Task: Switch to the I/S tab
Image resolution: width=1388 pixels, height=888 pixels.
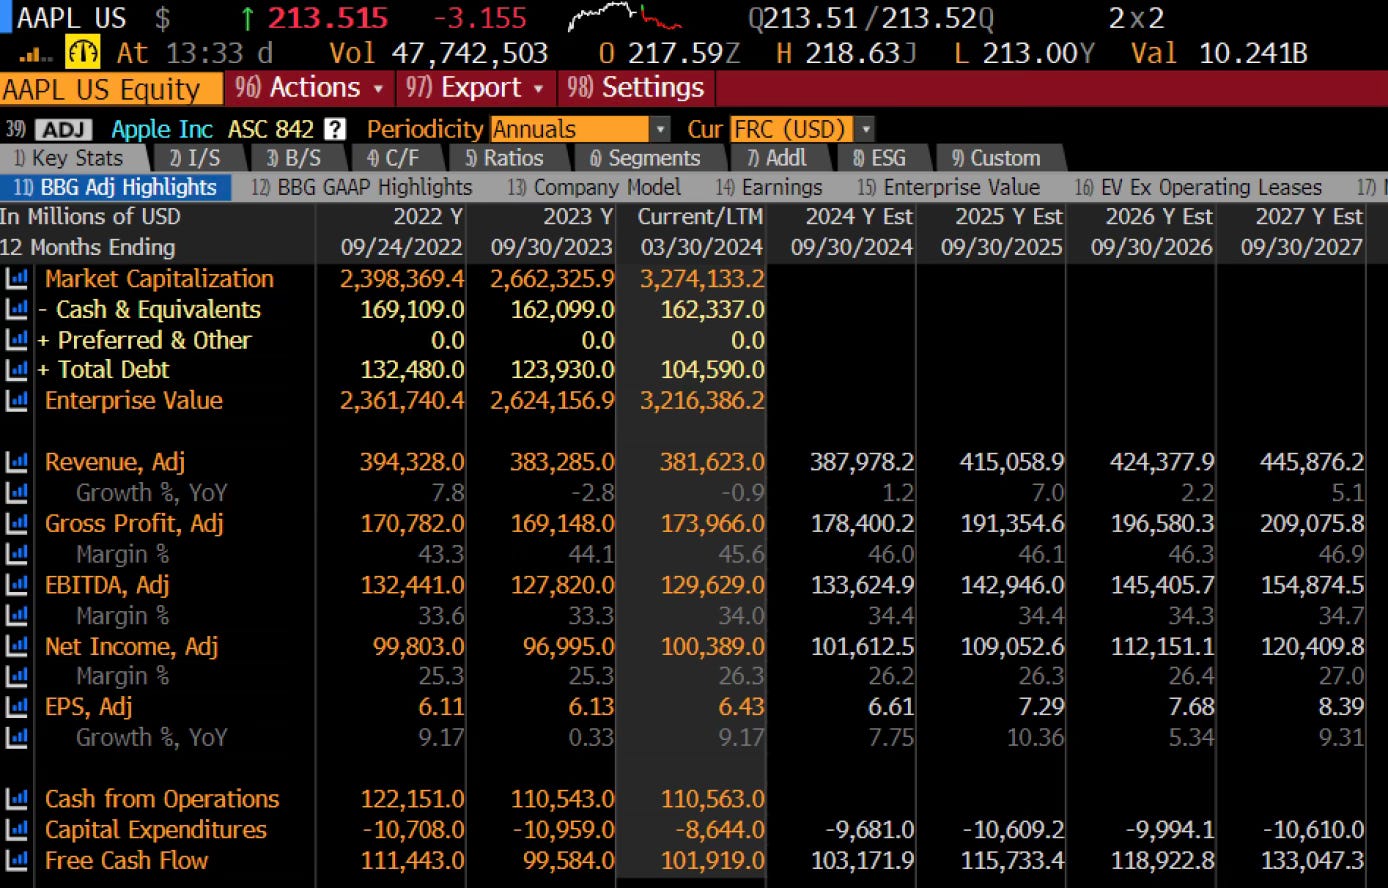Action: 196,158
